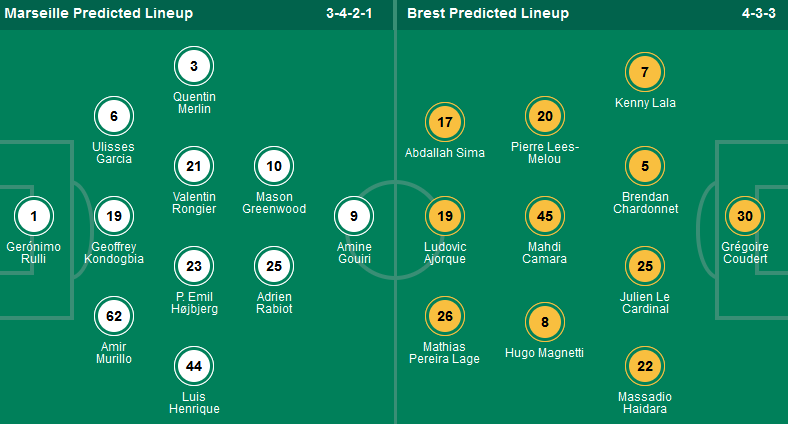
Task: Click Quentin Merlin's number 3 badge
Action: tap(194, 67)
